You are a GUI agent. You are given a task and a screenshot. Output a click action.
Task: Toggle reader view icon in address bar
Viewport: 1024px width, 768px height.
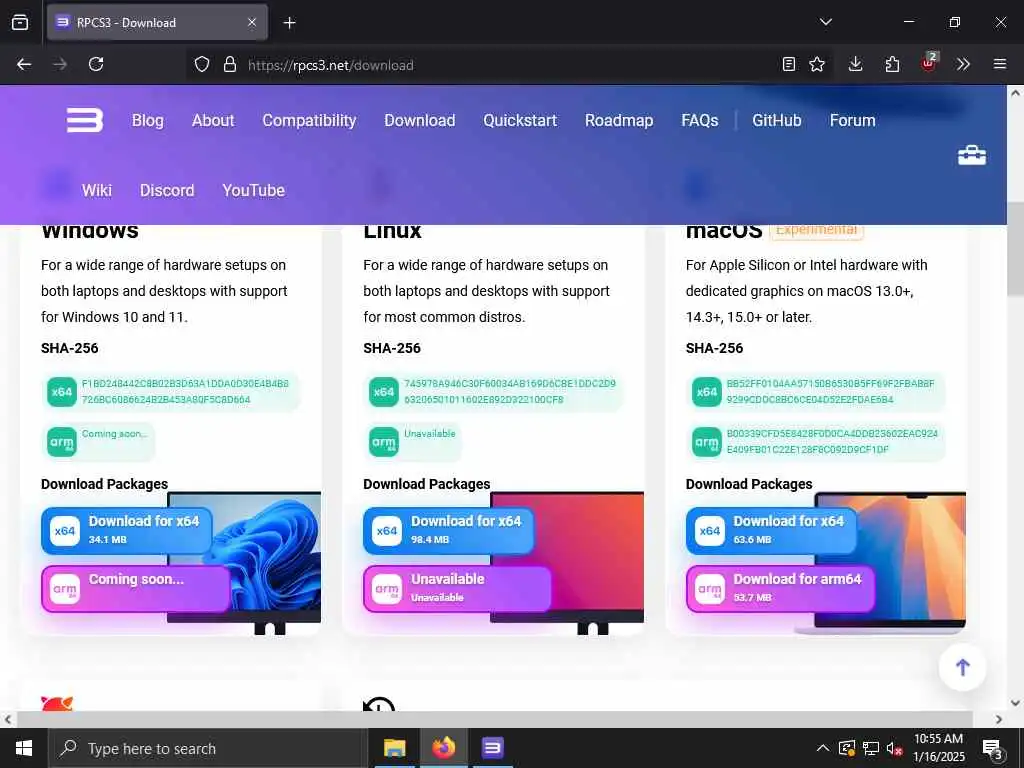point(789,64)
